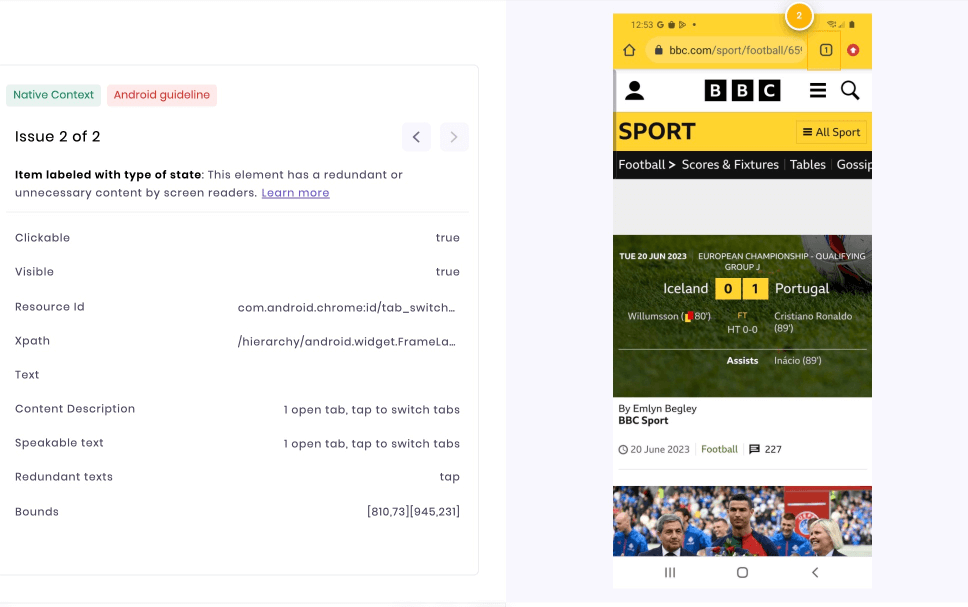Tap the Android recent apps button
968x607 pixels.
tap(670, 573)
